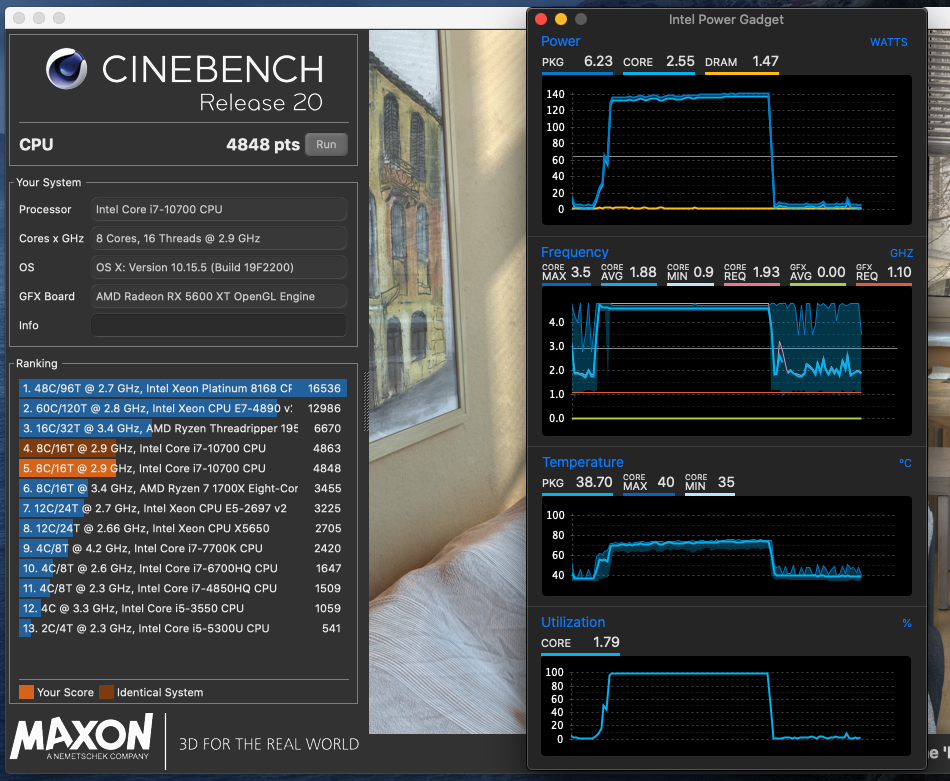Click the WATTS unit label
The image size is (950, 781).
(889, 42)
